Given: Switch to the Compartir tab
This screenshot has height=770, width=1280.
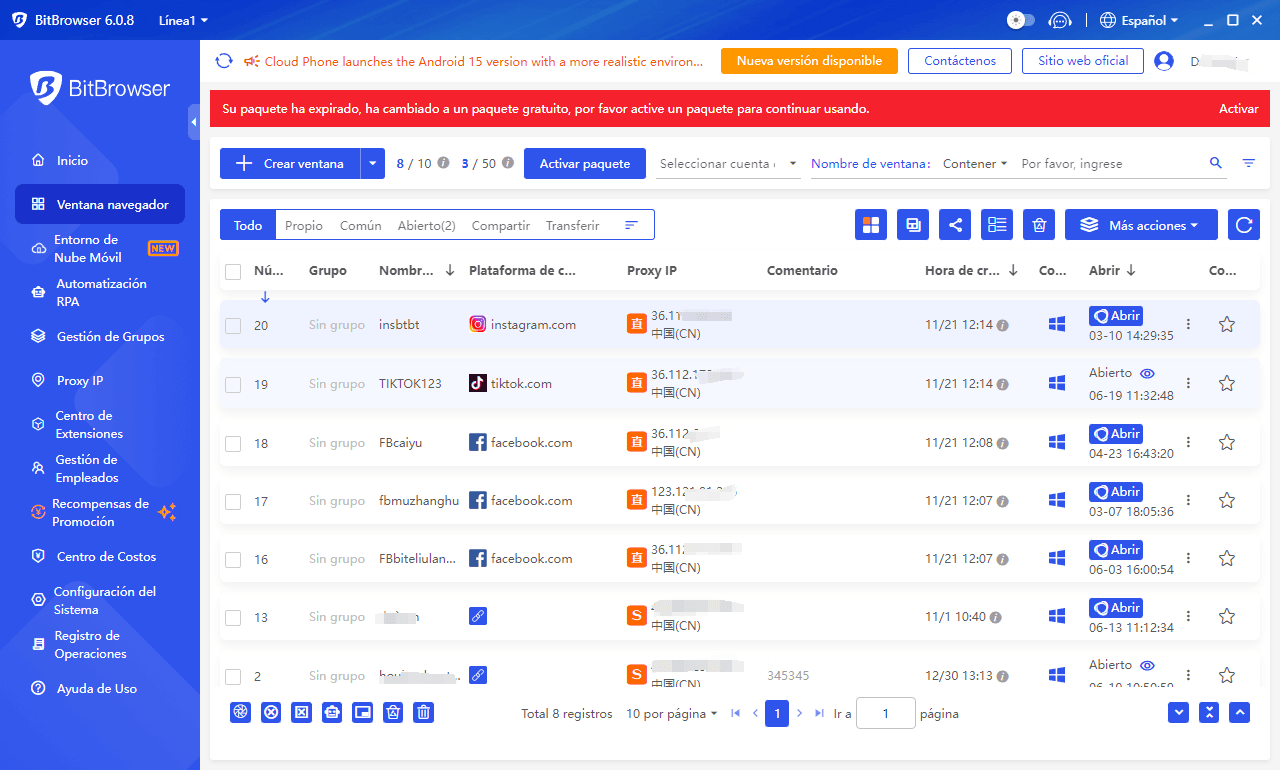Looking at the screenshot, I should click(x=501, y=225).
